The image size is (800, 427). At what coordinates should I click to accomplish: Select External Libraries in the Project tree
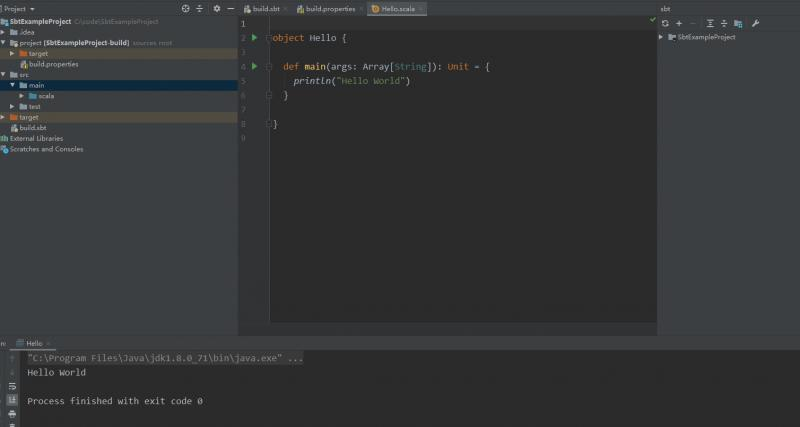click(36, 138)
